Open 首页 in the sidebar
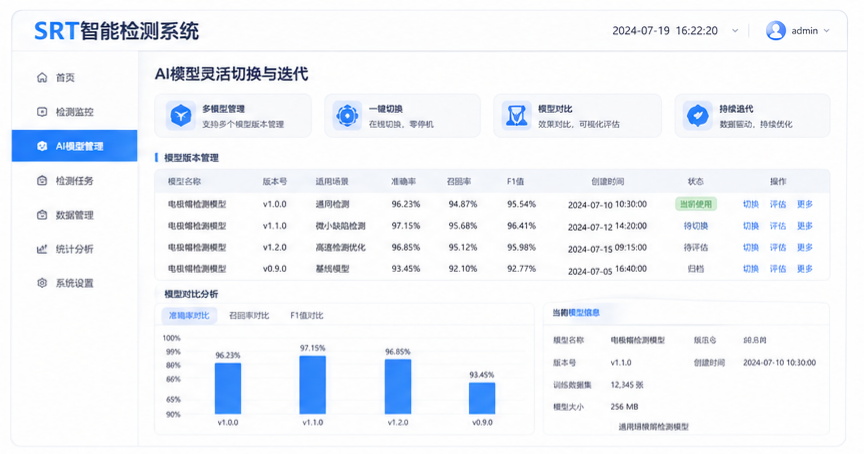 (74, 78)
